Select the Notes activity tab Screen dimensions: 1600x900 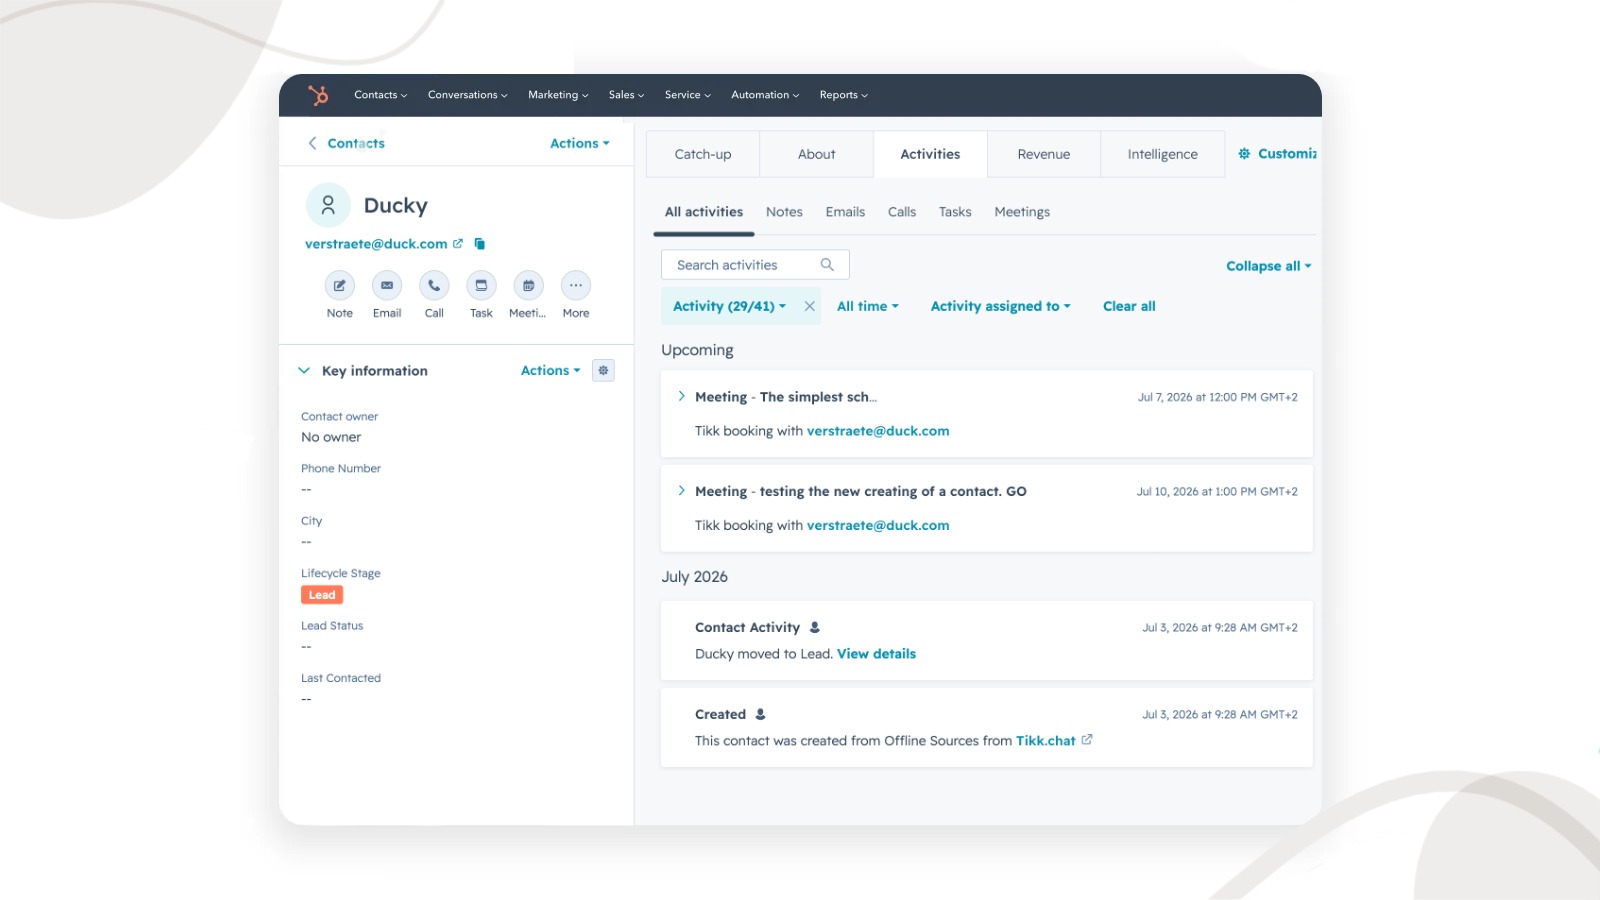(x=784, y=212)
